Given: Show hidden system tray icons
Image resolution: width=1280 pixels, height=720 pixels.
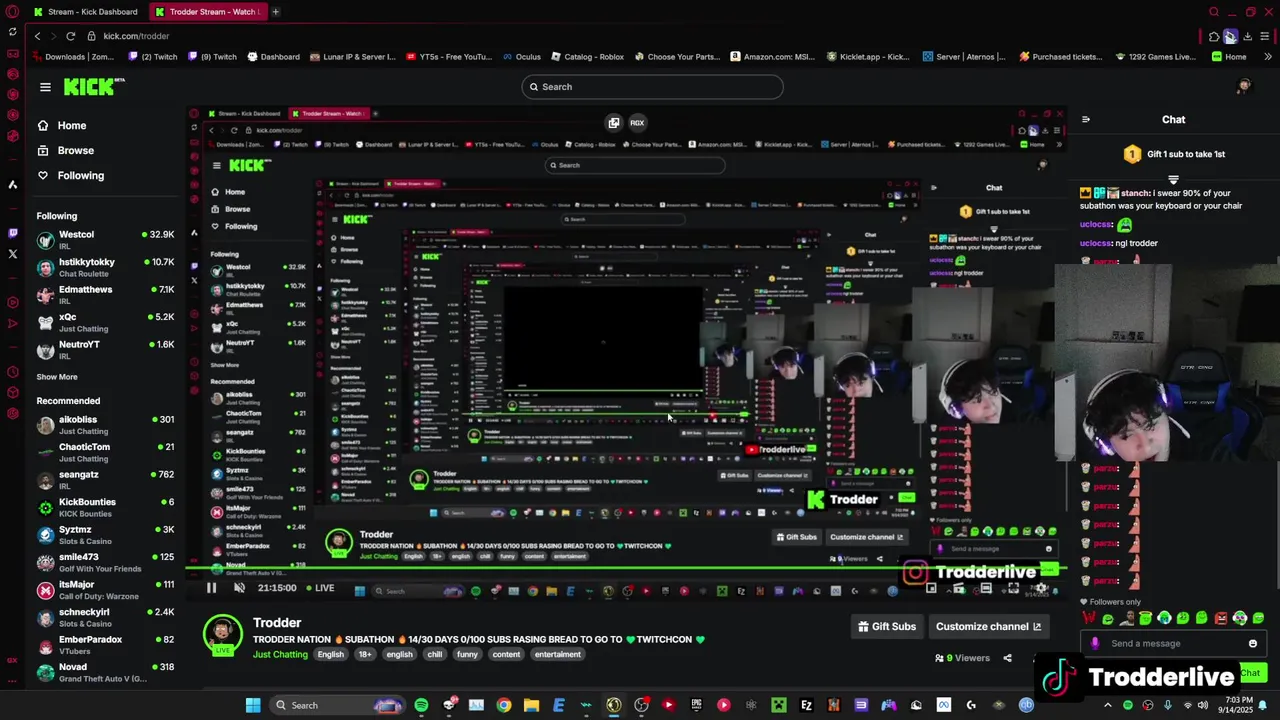Looking at the screenshot, I should pyautogui.click(x=1107, y=705).
